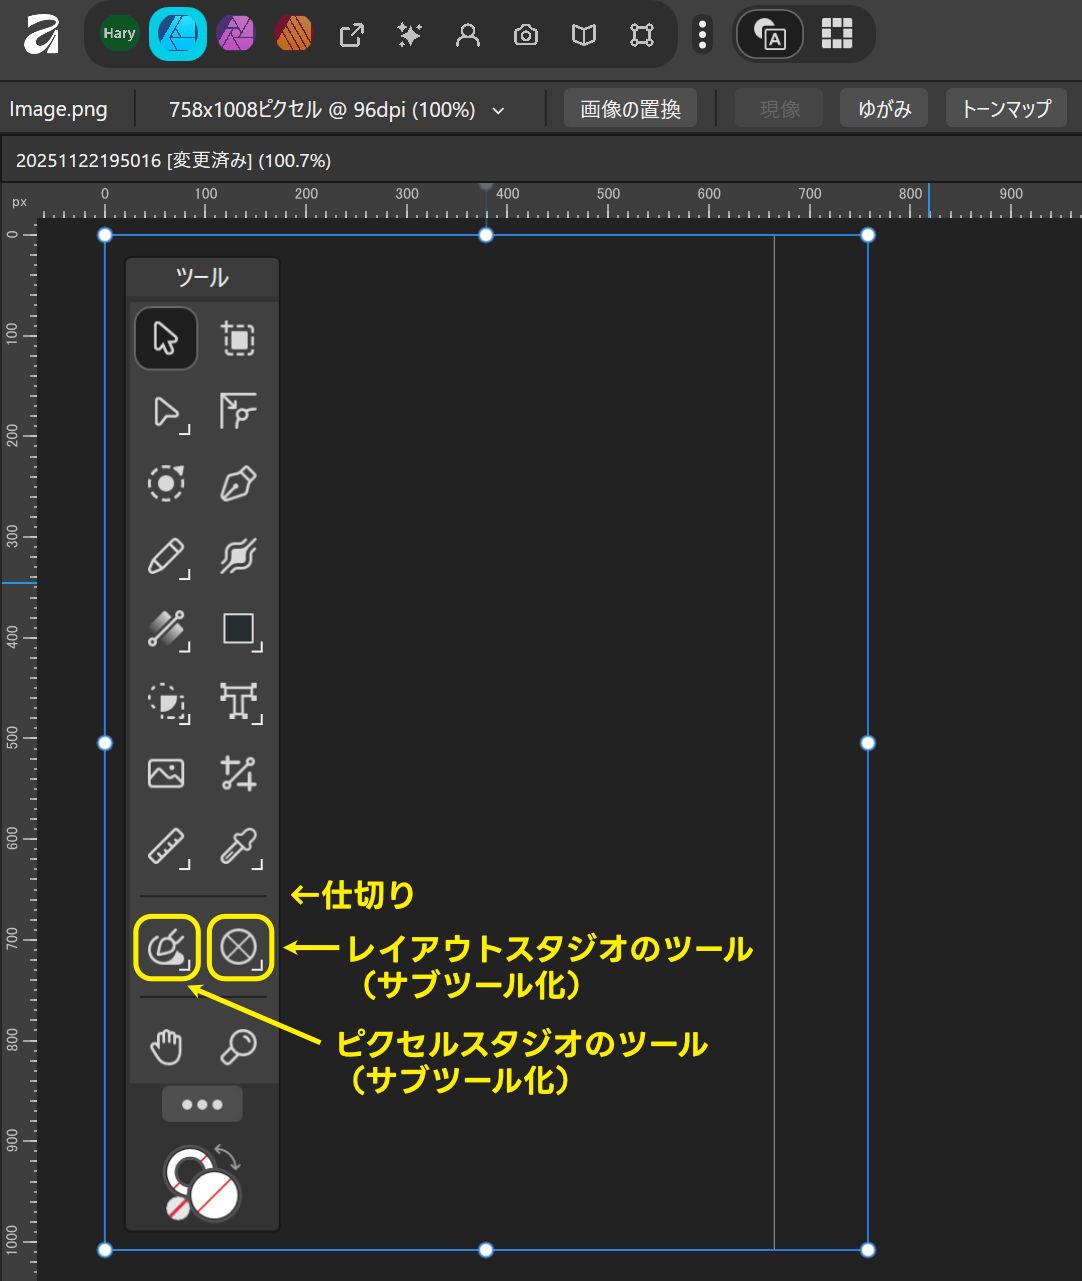Click the Image.png label in context bar
1082x1281 pixels.
coord(58,109)
